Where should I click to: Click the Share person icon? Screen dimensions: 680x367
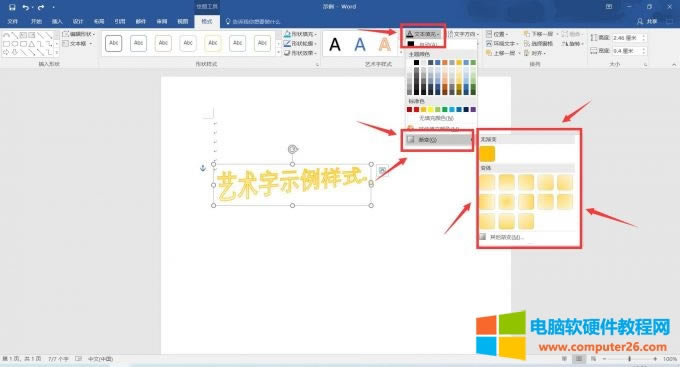(x=640, y=21)
